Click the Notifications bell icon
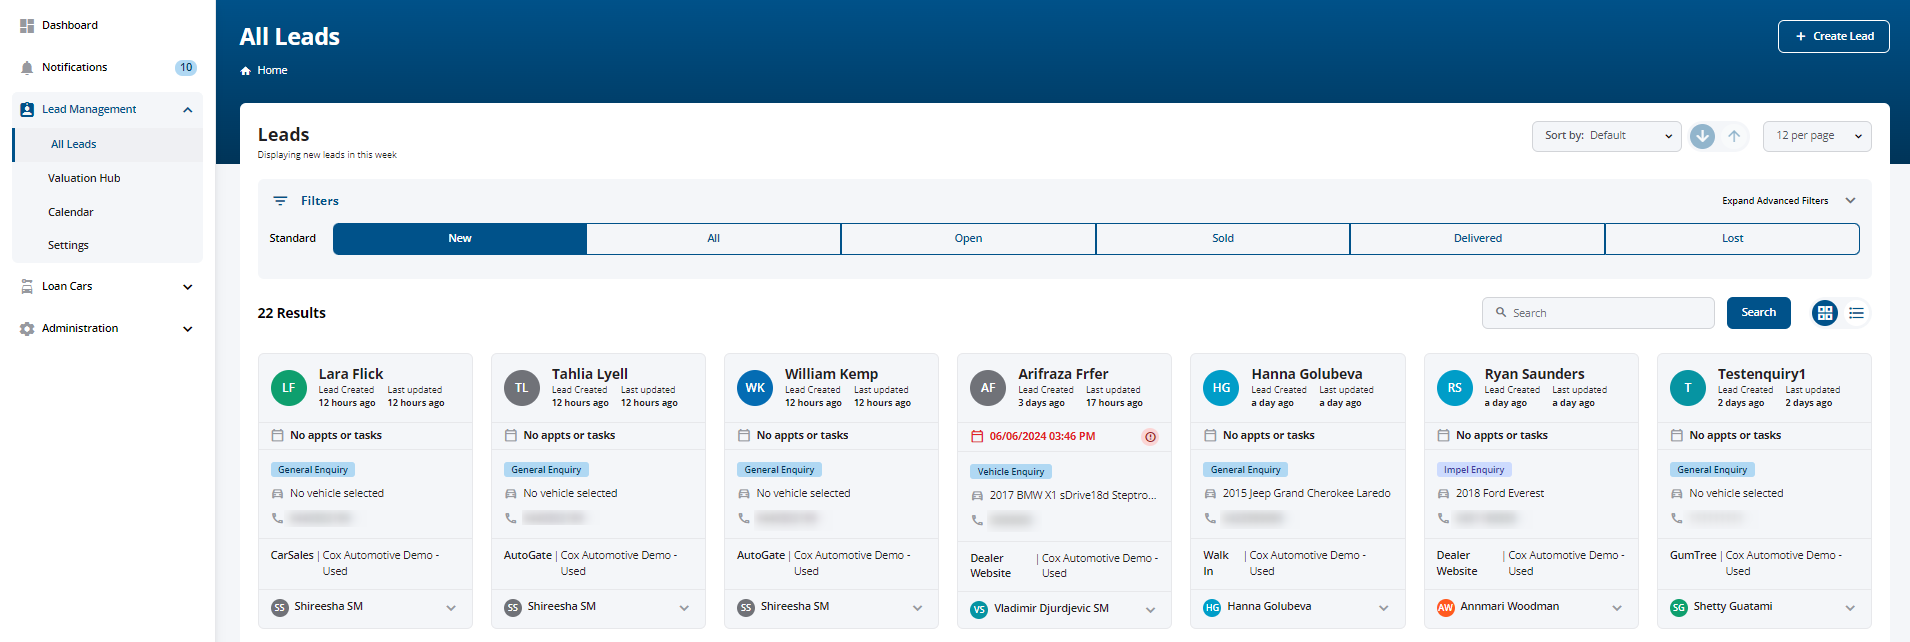Image resolution: width=1910 pixels, height=642 pixels. pyautogui.click(x=27, y=67)
